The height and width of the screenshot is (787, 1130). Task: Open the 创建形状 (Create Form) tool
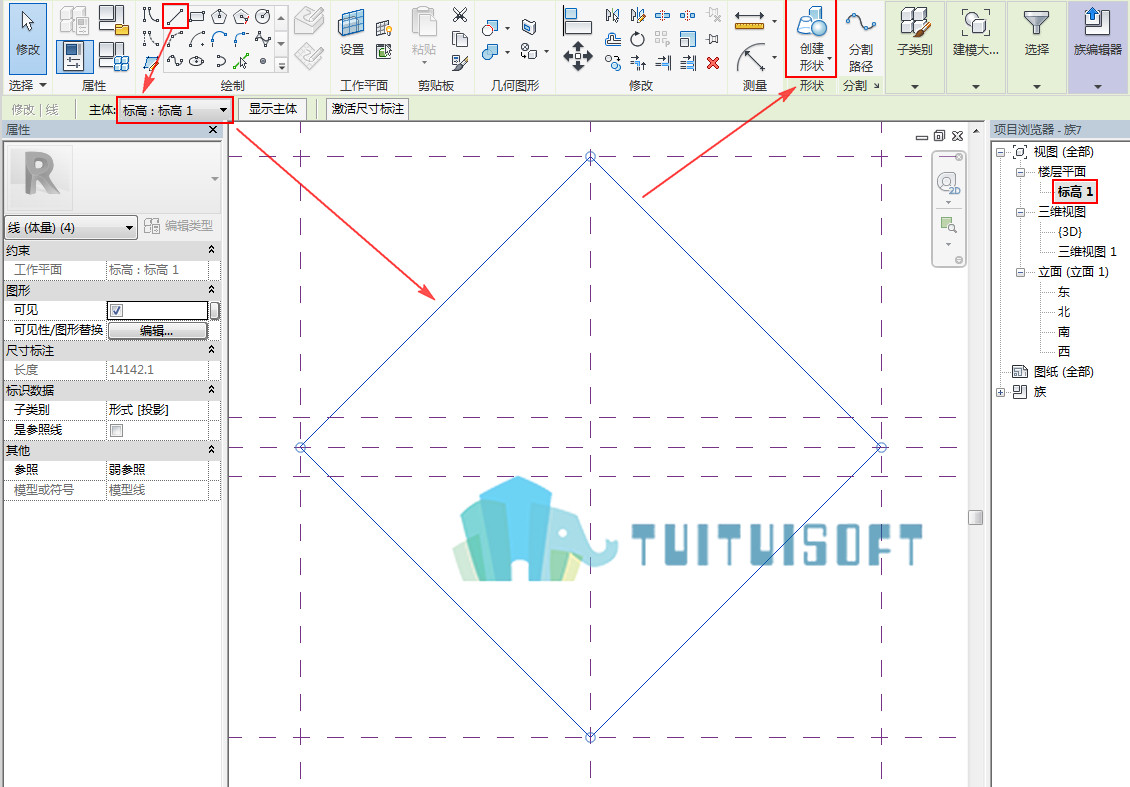coord(811,39)
